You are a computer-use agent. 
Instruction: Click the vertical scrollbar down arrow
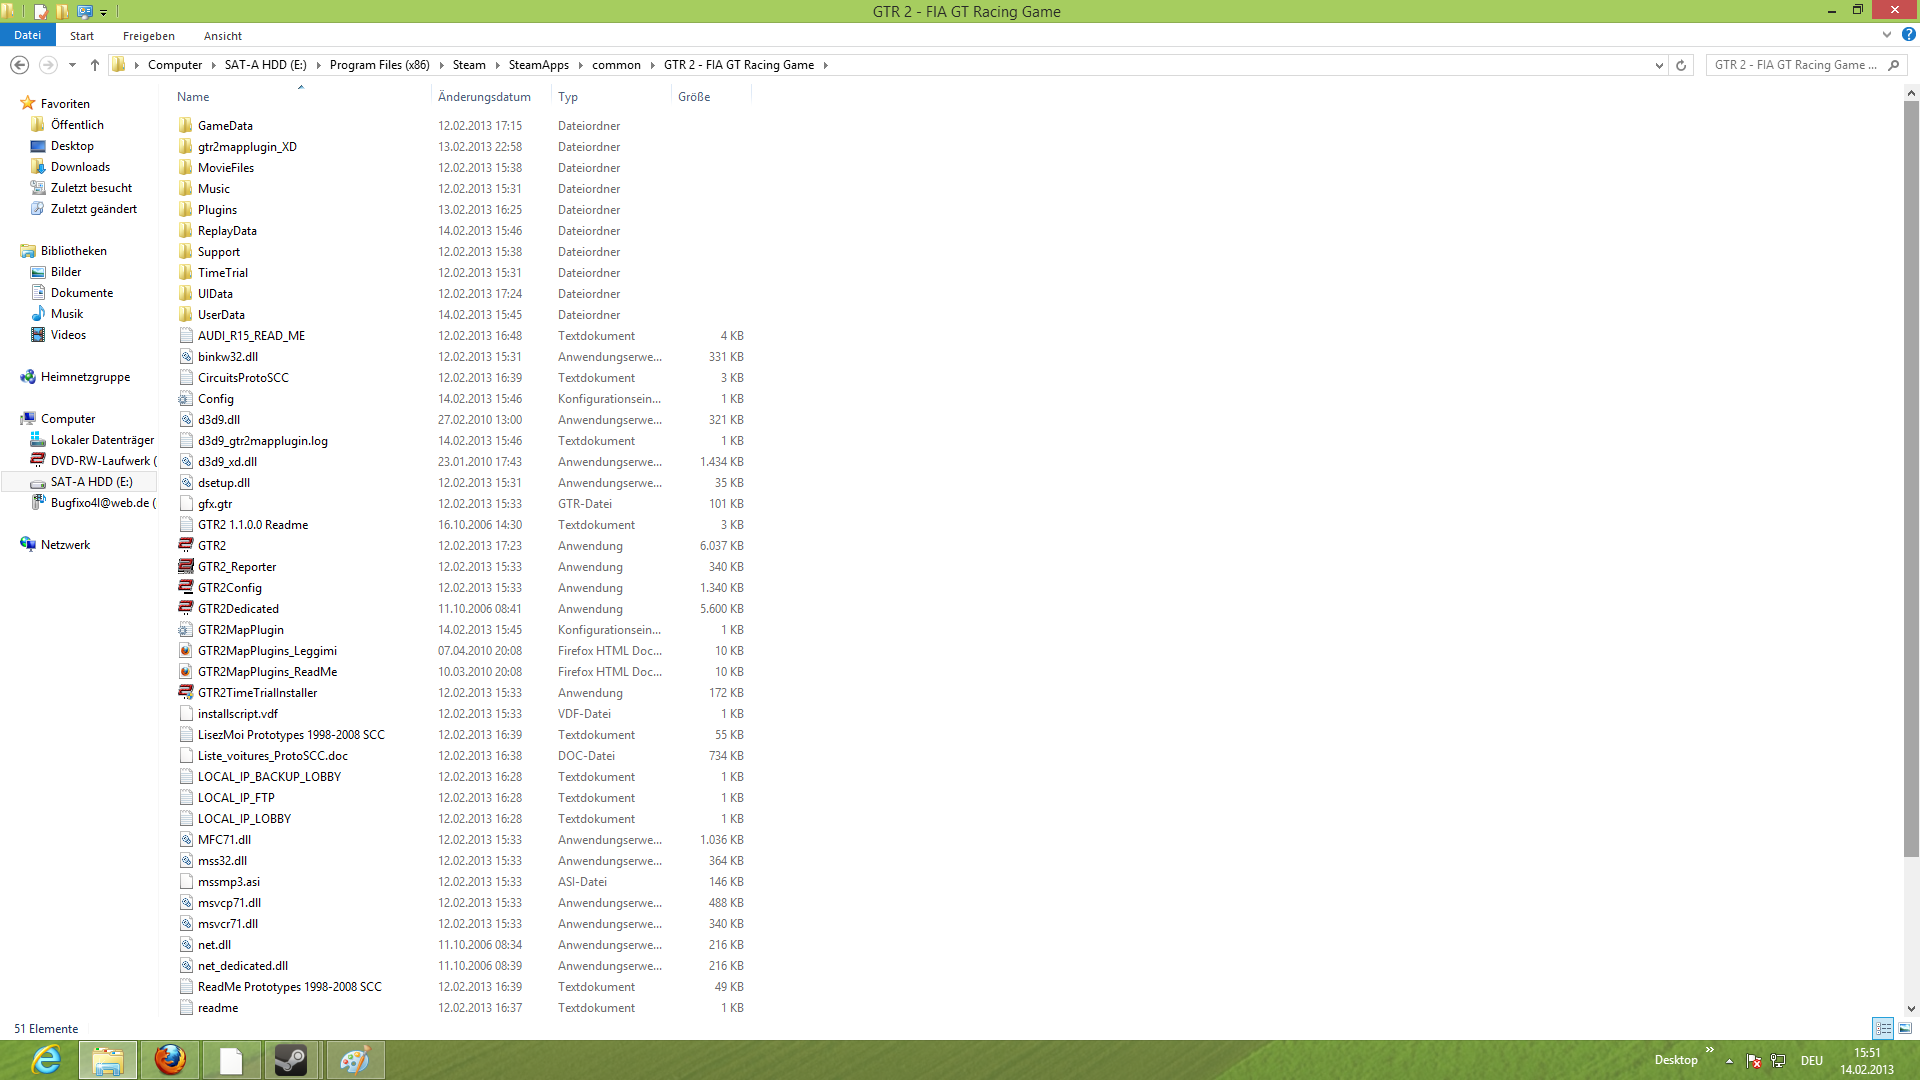tap(1911, 1009)
